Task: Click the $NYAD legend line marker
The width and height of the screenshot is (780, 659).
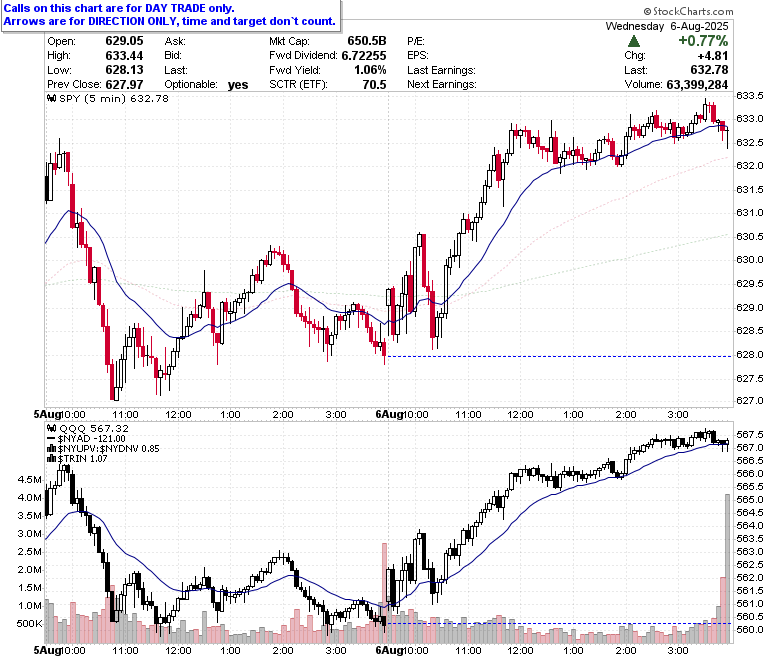Action: point(51,439)
